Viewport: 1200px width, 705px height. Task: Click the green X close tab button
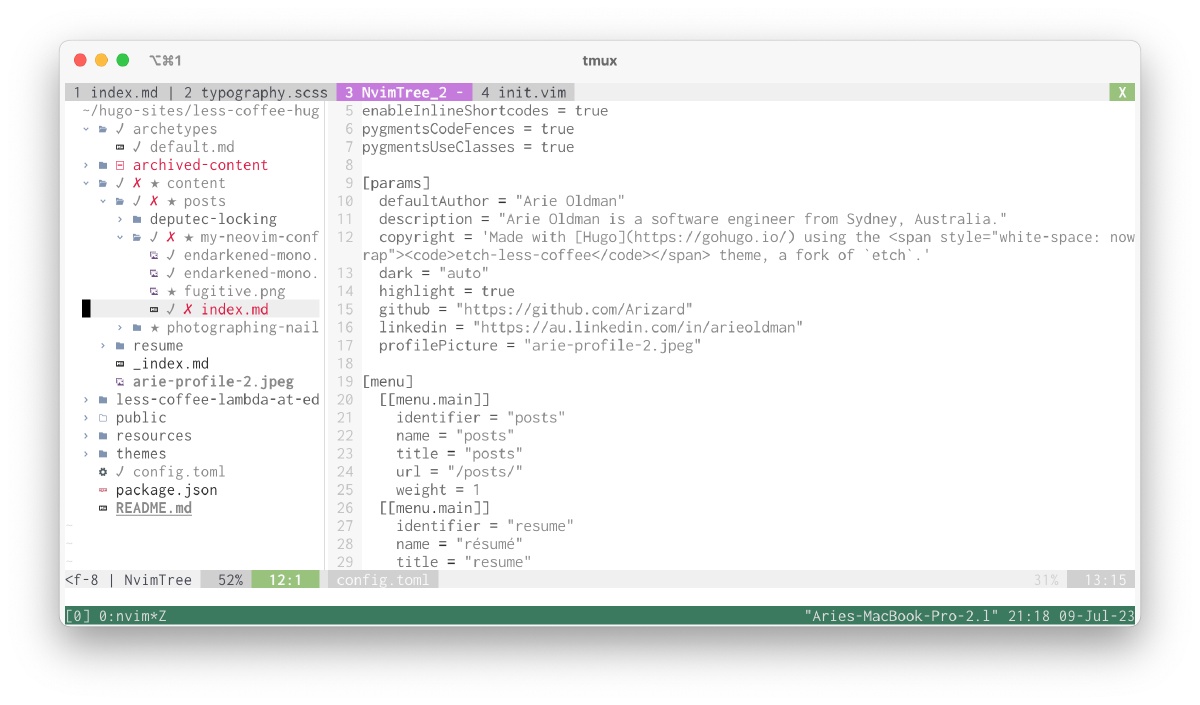[x=1122, y=92]
